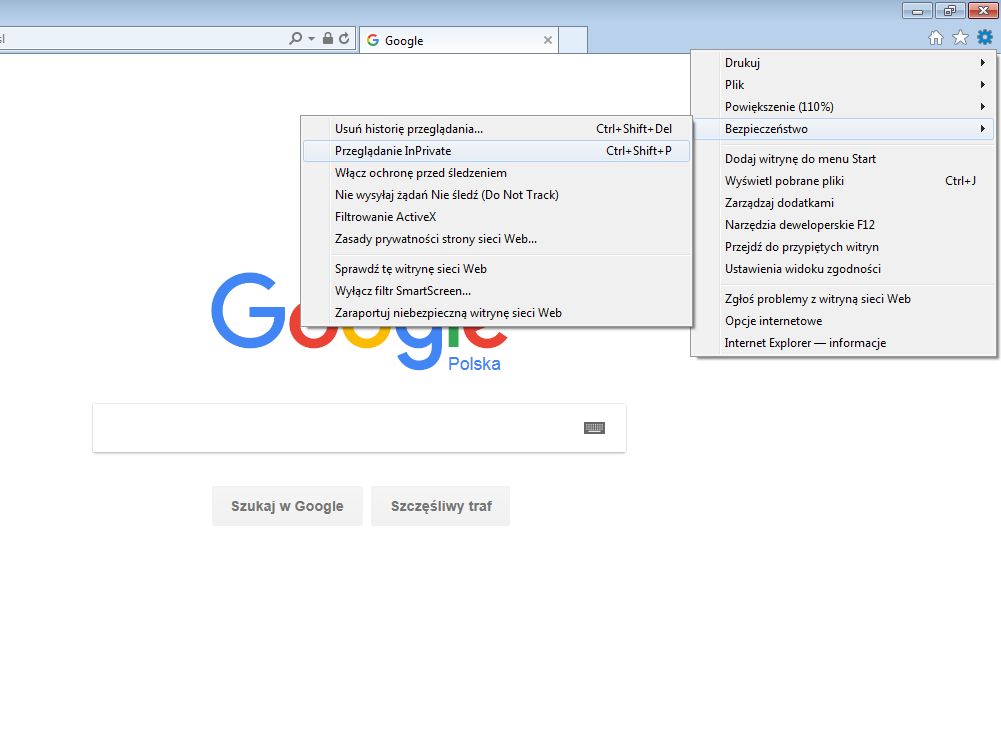The height and width of the screenshot is (742, 1001).
Task: Choose Usuń historię przeglądania
Action: (x=496, y=128)
